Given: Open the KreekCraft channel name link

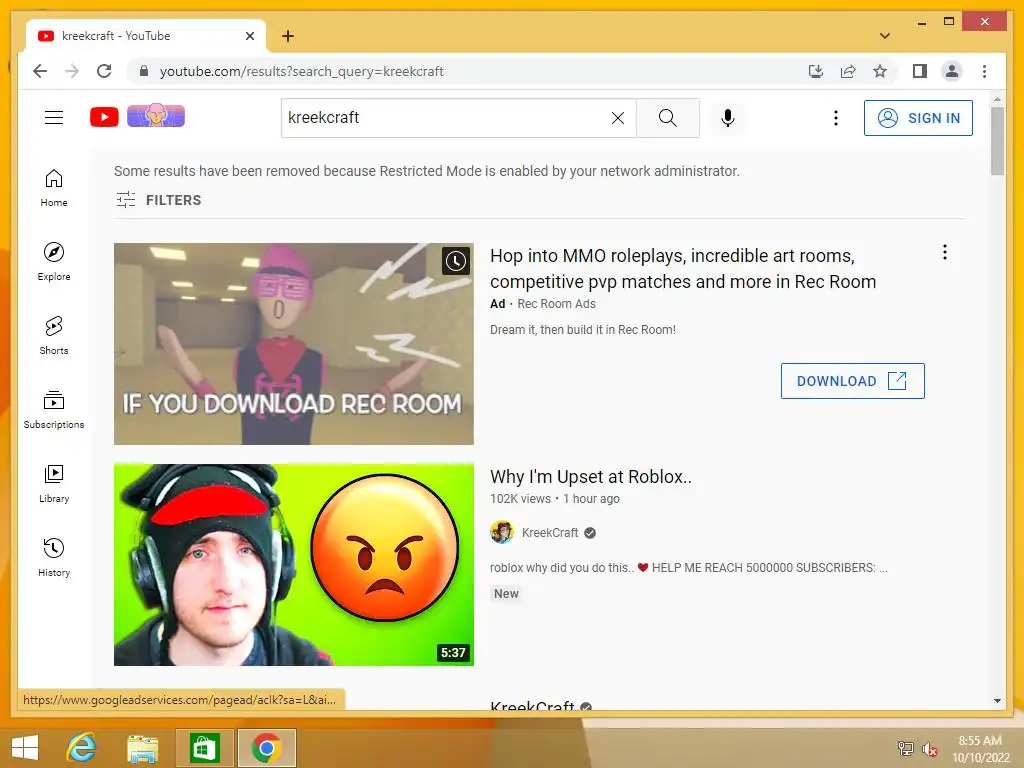Looking at the screenshot, I should (x=550, y=533).
